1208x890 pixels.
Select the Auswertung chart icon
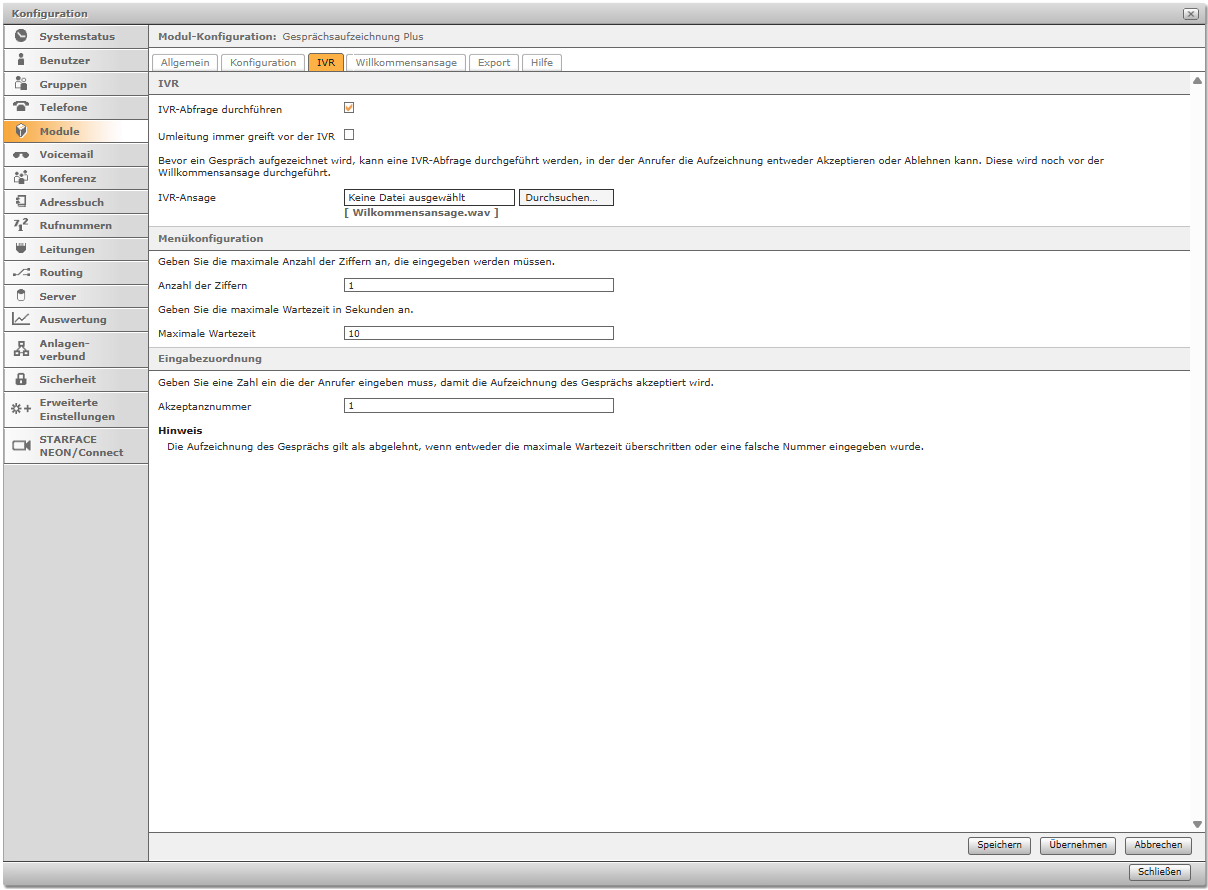[21, 320]
